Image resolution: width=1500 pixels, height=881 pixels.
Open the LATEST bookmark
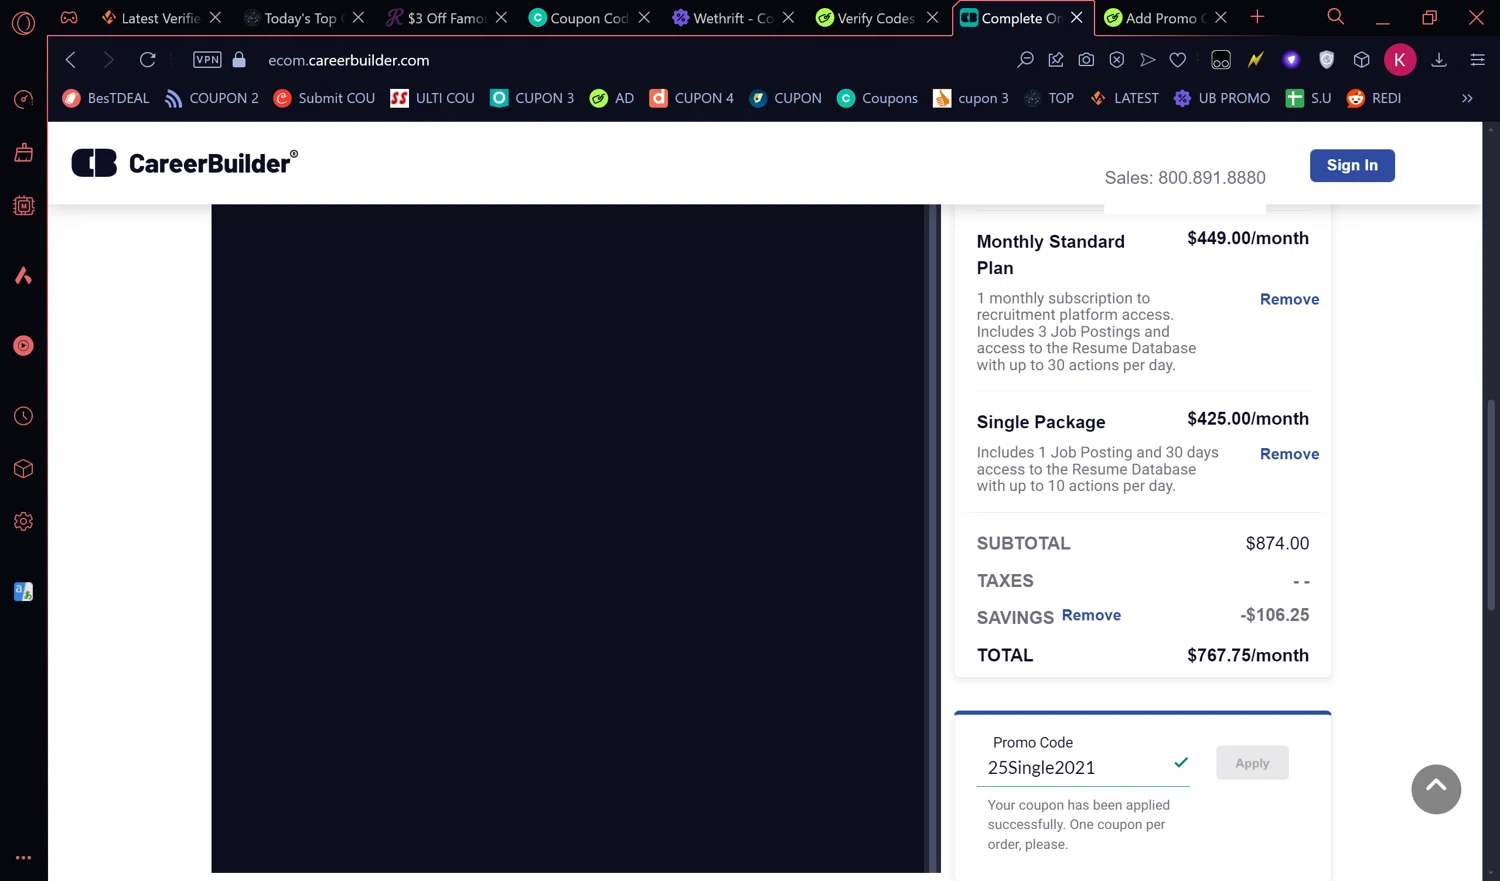coord(1124,98)
